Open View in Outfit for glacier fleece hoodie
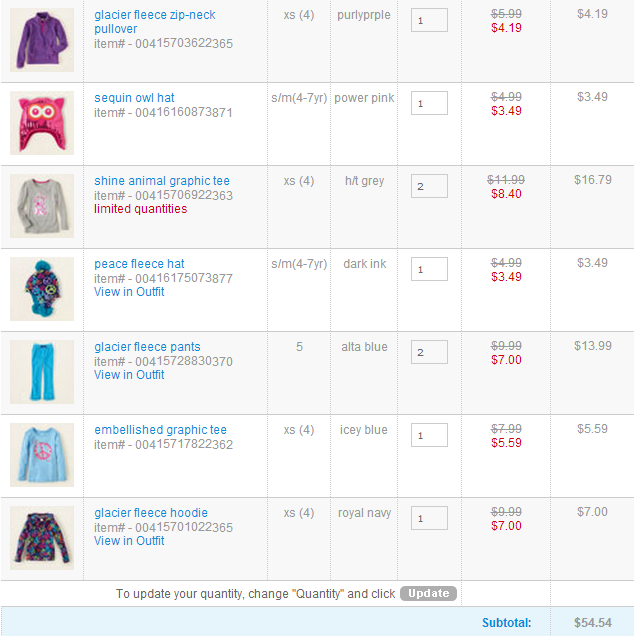 point(129,541)
